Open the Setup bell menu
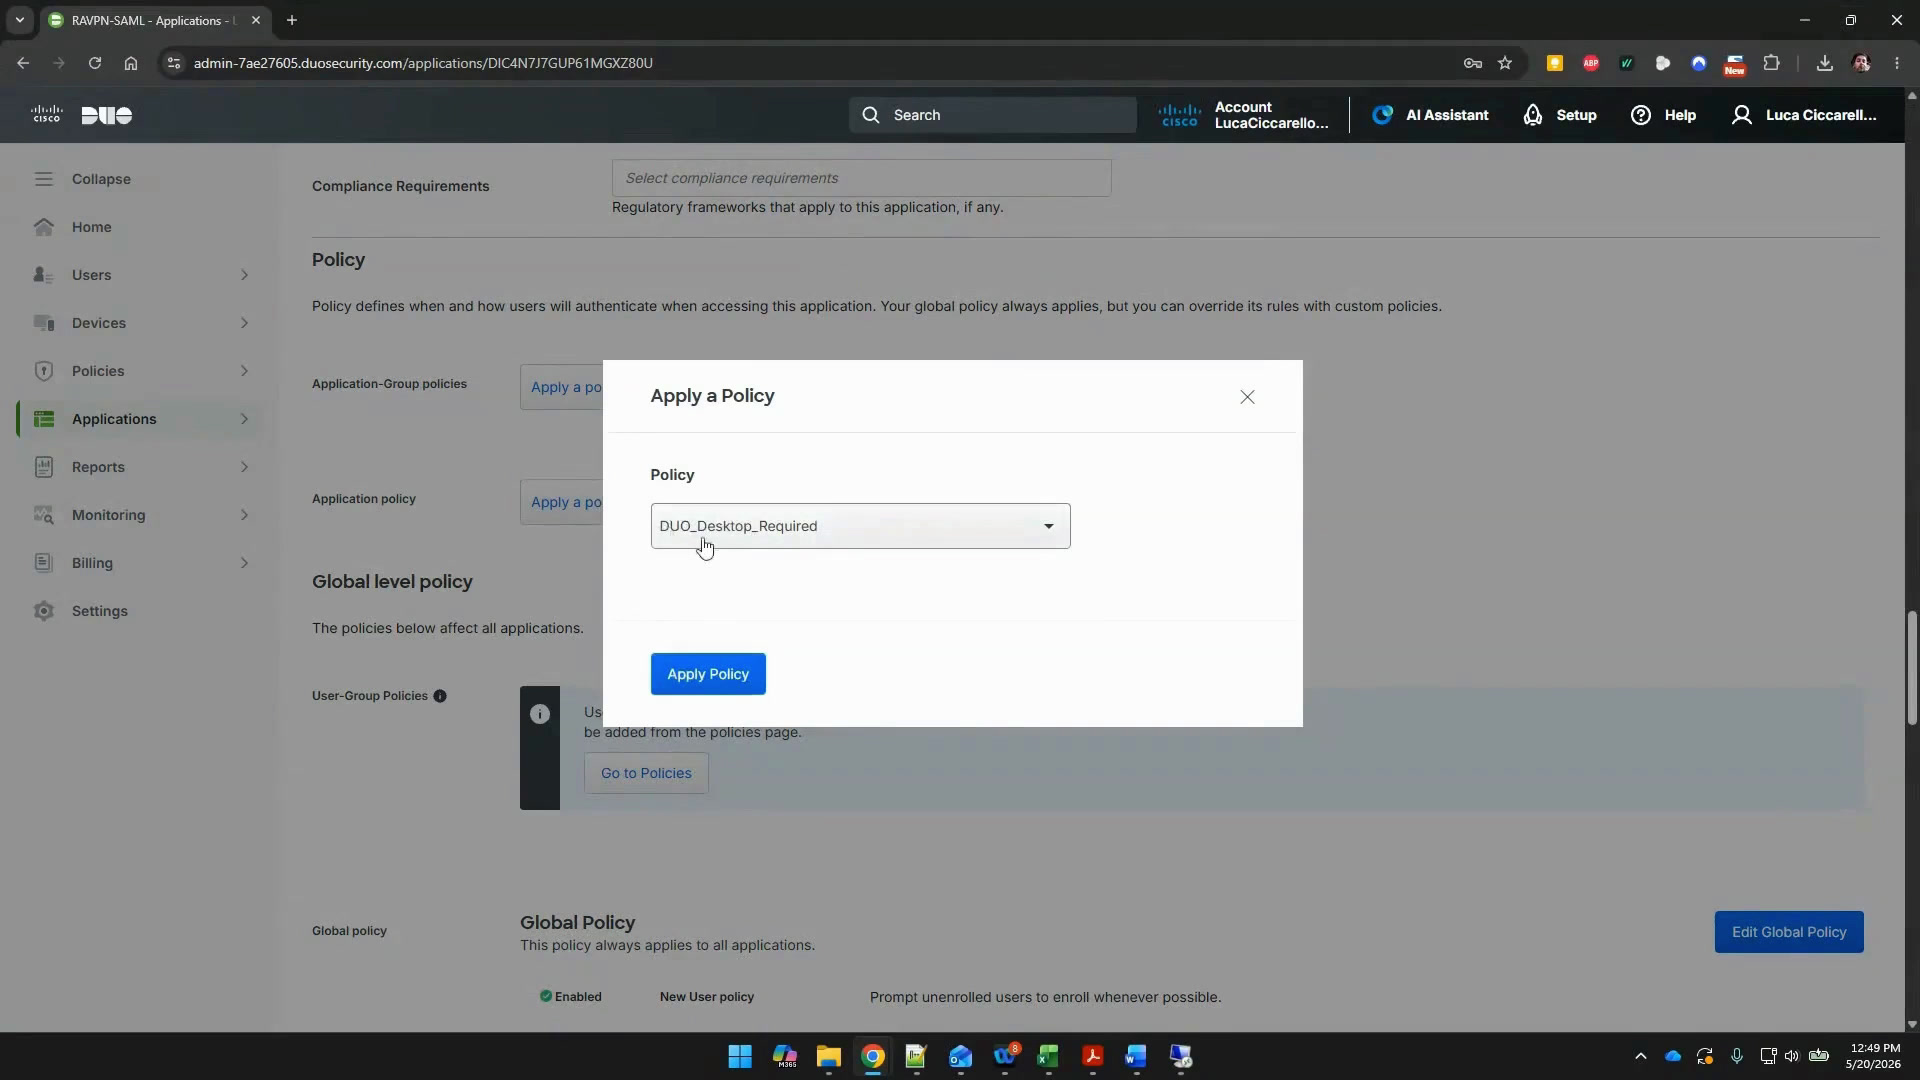The height and width of the screenshot is (1080, 1920). 1560,115
